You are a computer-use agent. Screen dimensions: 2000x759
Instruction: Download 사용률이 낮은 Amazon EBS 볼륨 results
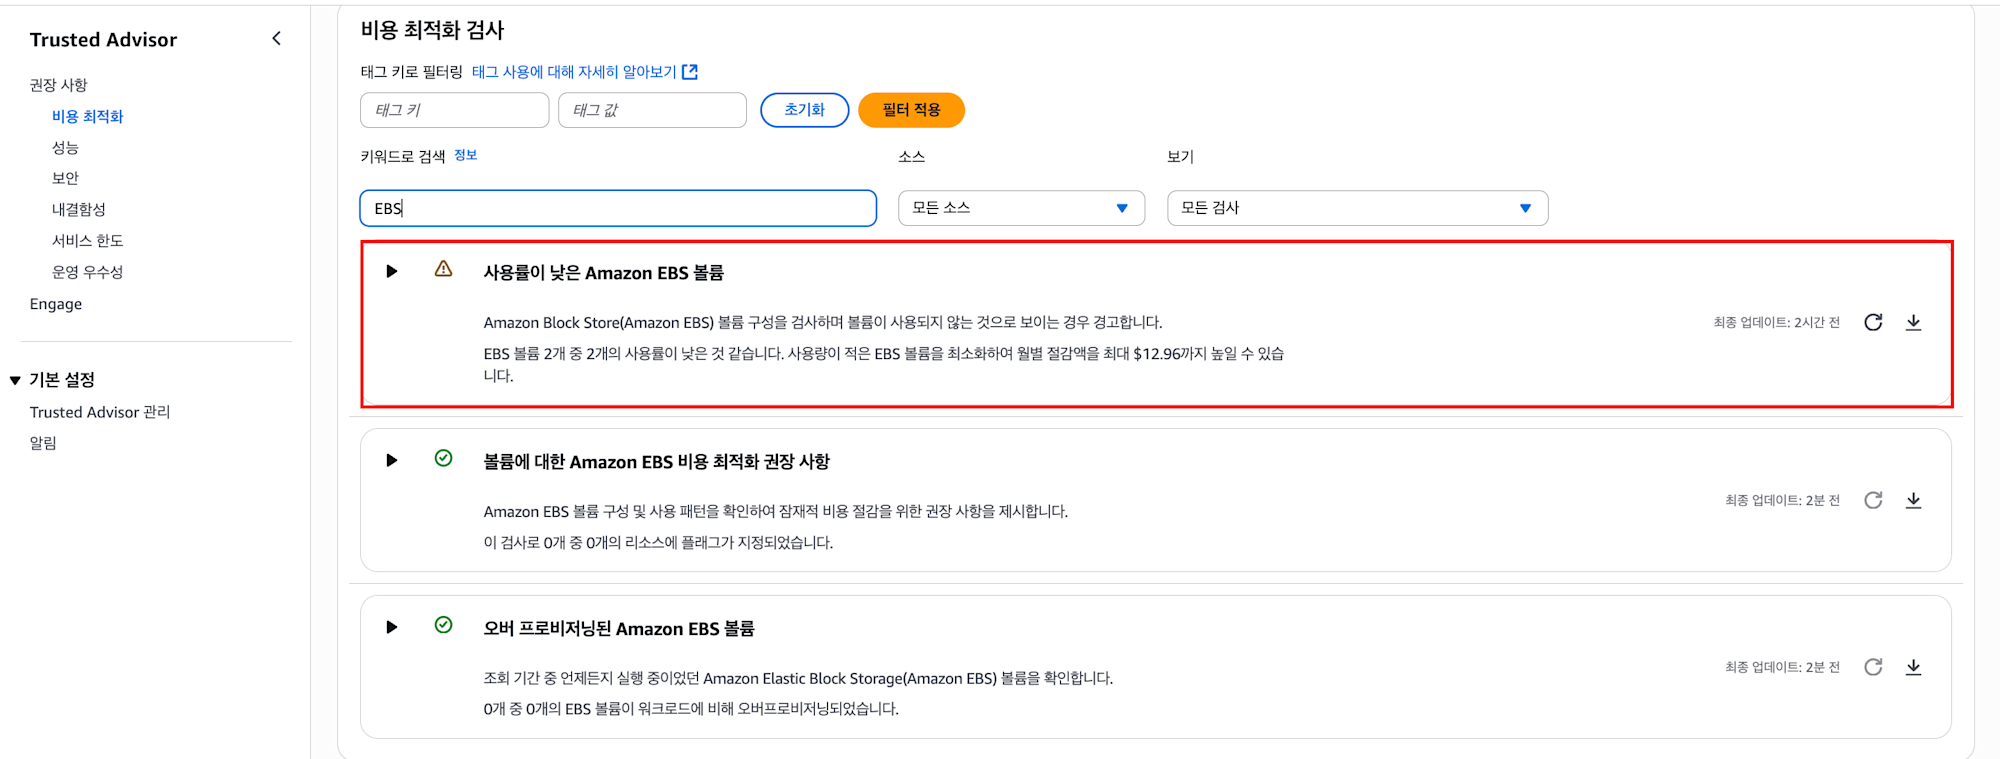click(1913, 322)
